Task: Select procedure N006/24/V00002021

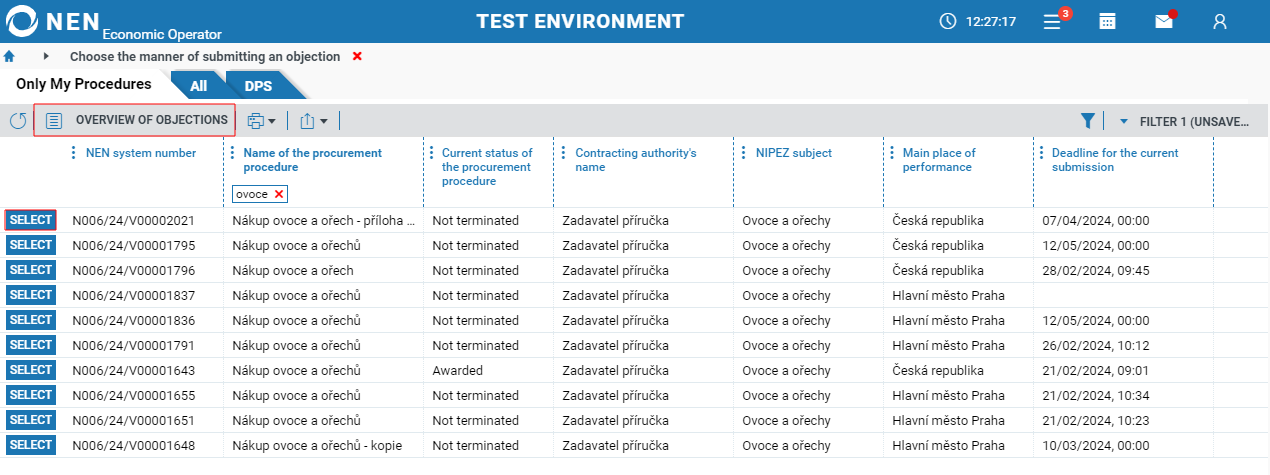Action: [x=30, y=220]
